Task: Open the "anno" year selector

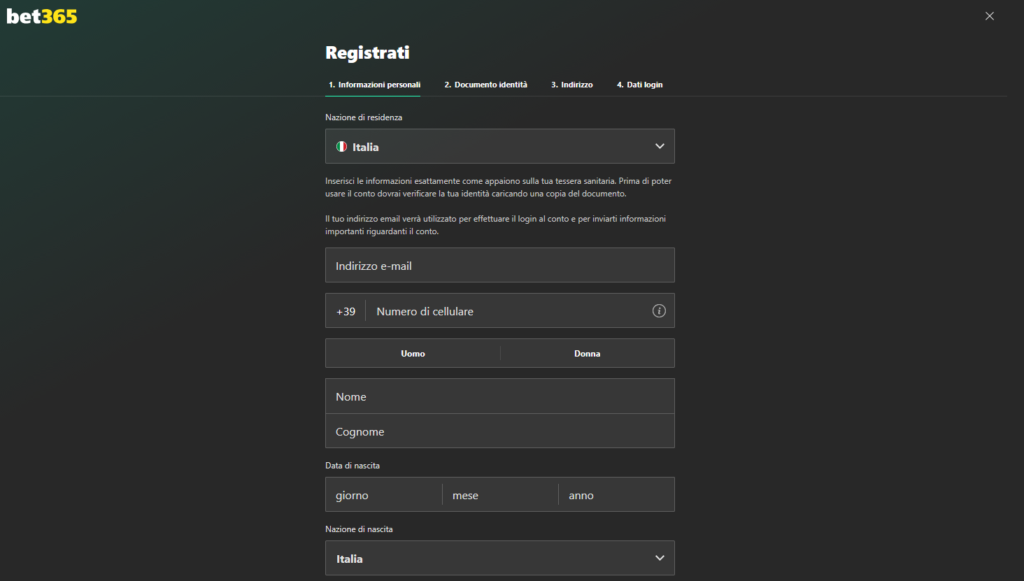Action: click(x=616, y=494)
